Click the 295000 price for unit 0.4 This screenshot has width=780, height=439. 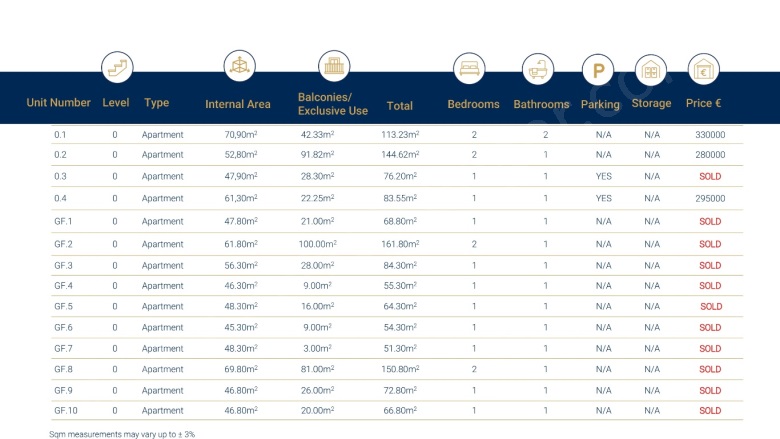[710, 198]
